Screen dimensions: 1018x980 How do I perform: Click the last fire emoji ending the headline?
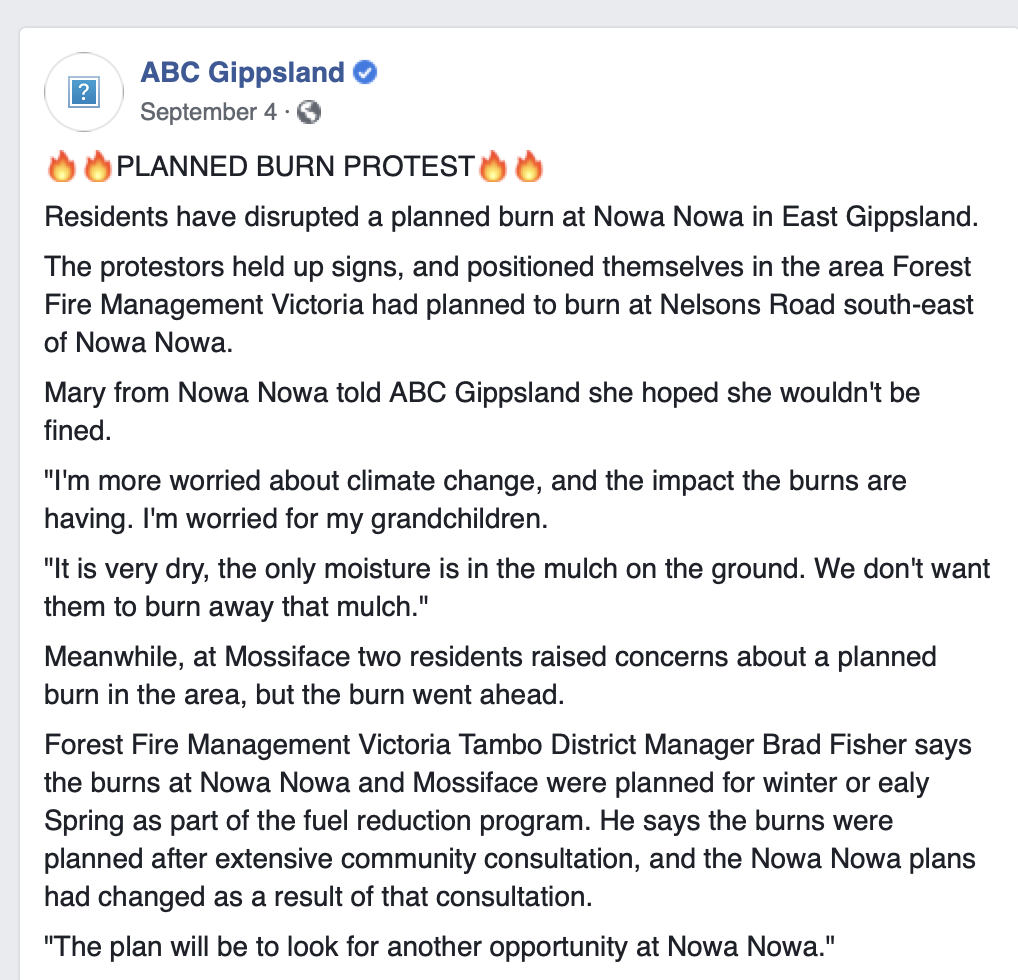(529, 166)
